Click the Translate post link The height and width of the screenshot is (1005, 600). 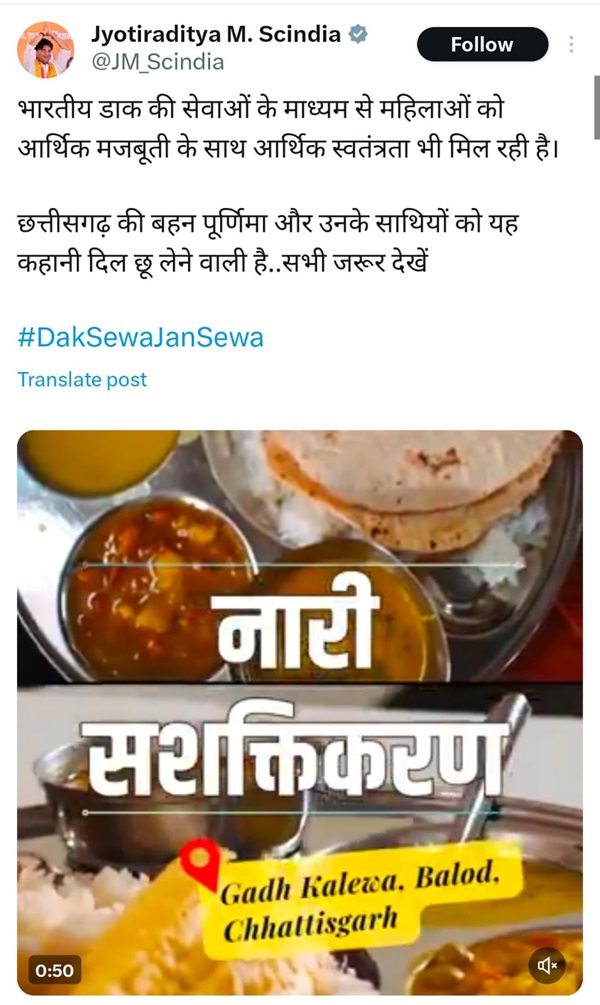(82, 379)
